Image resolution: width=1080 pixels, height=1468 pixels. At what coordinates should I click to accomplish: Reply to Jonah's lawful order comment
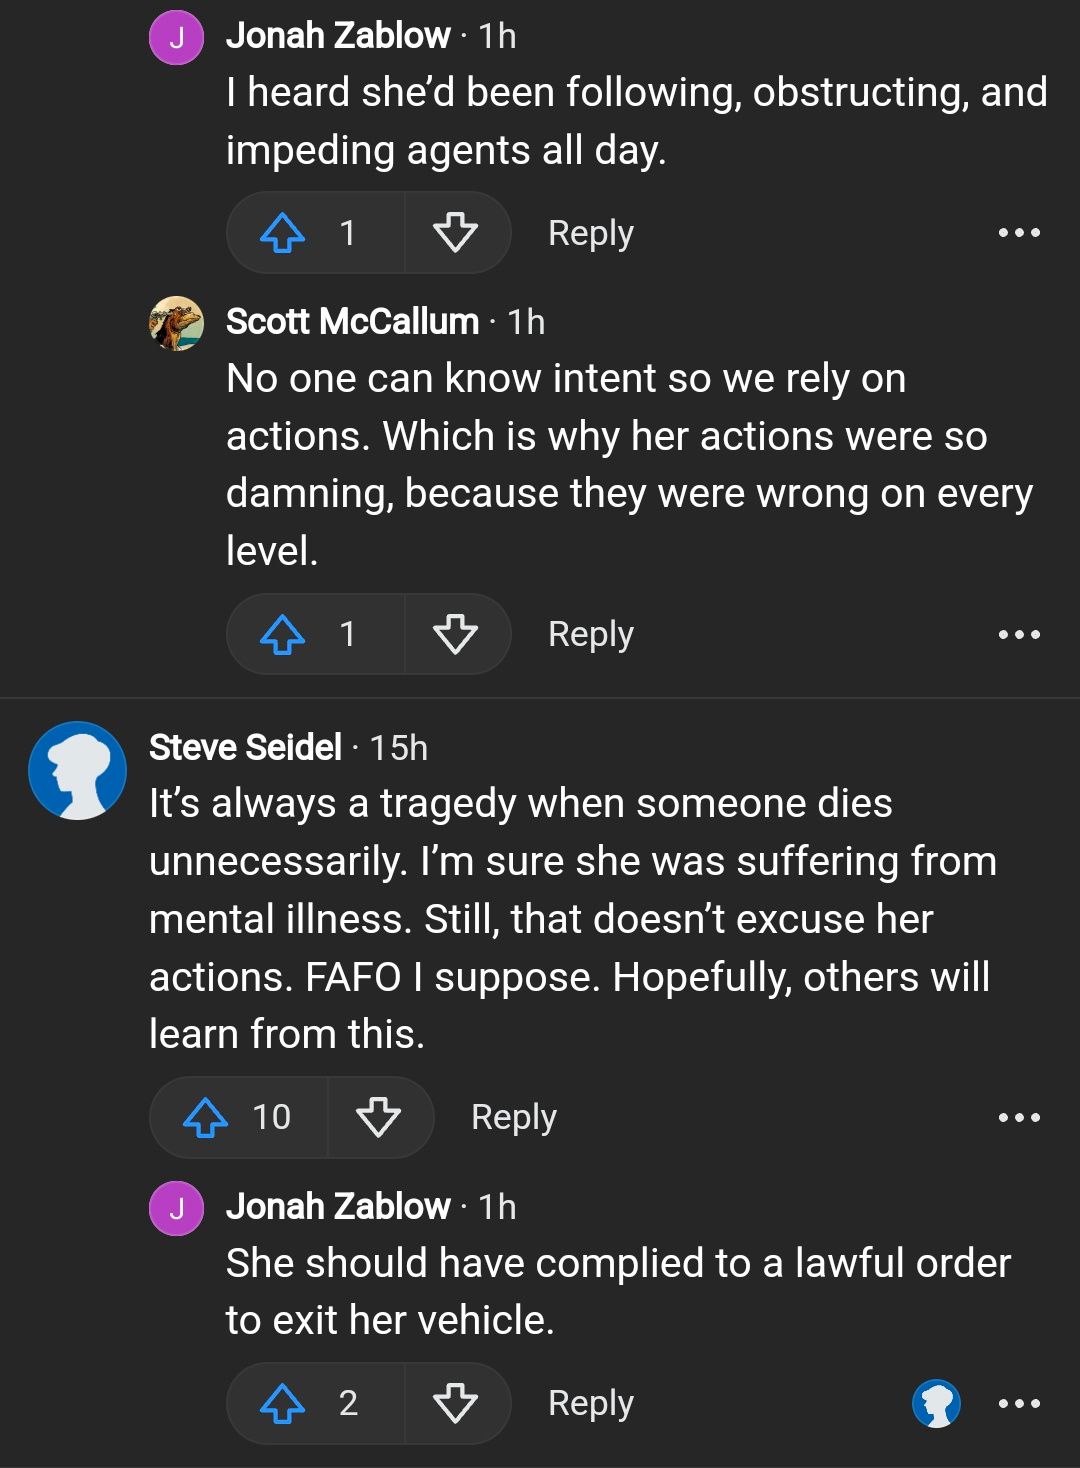590,1403
